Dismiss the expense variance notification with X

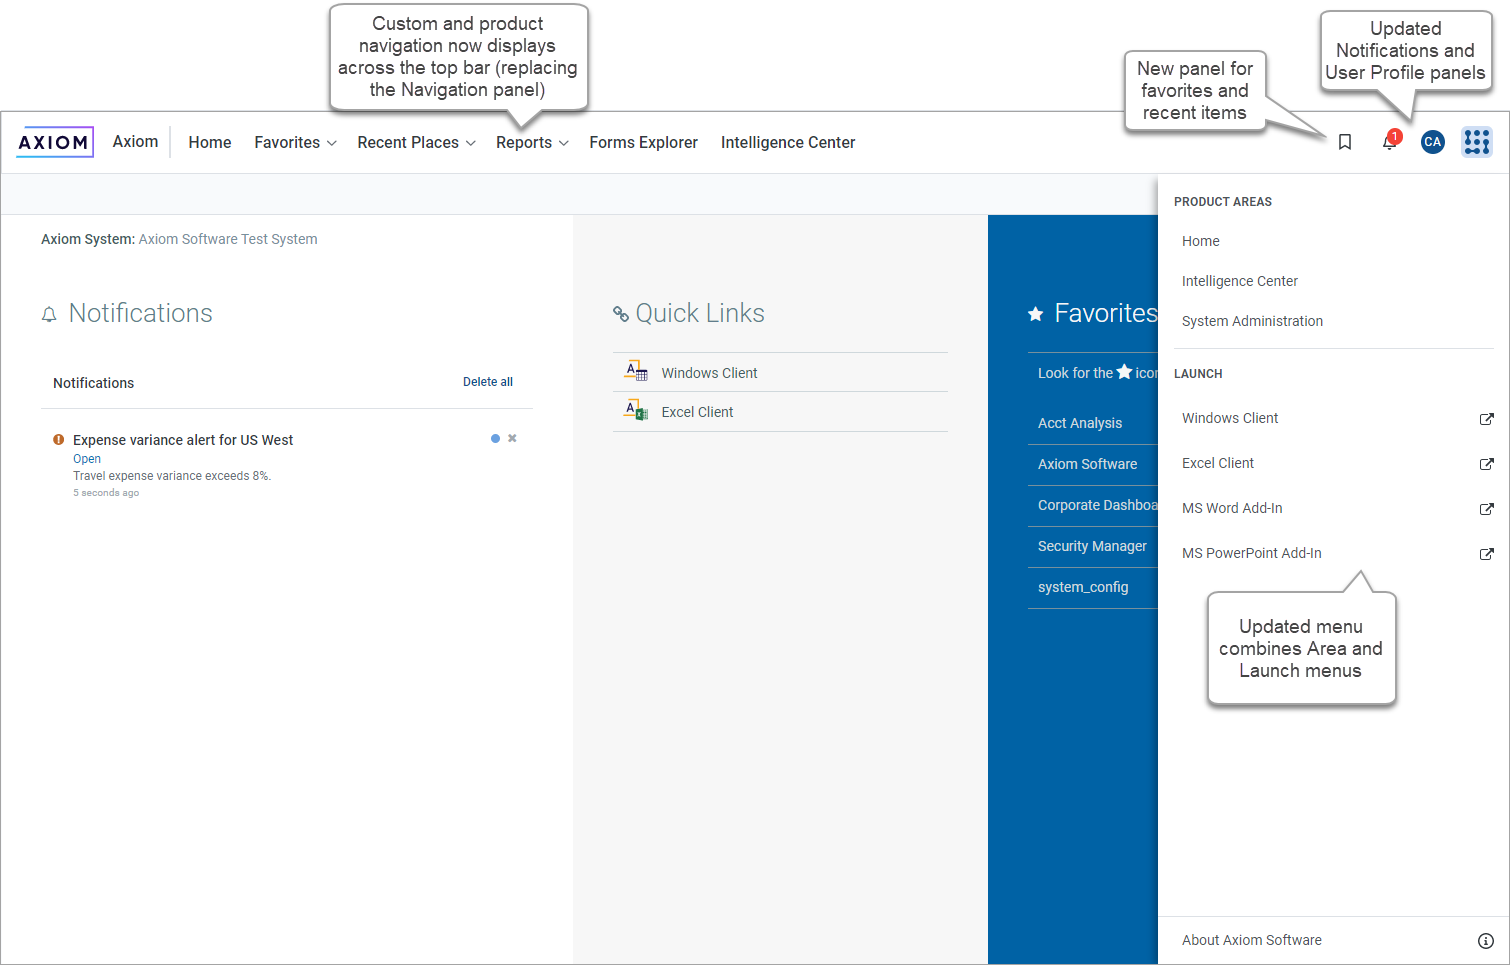(512, 438)
